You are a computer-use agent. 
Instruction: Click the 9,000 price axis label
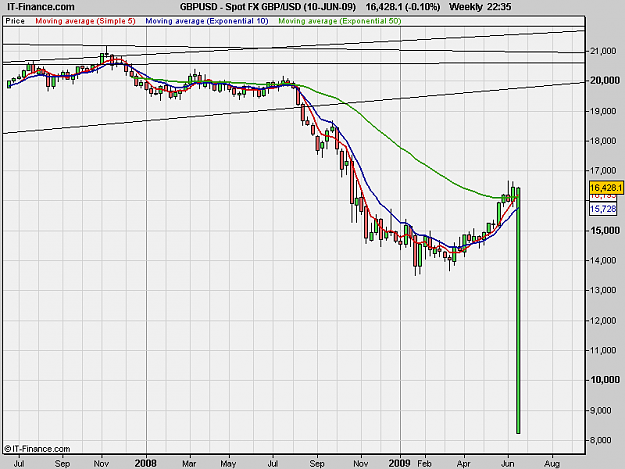(x=600, y=410)
